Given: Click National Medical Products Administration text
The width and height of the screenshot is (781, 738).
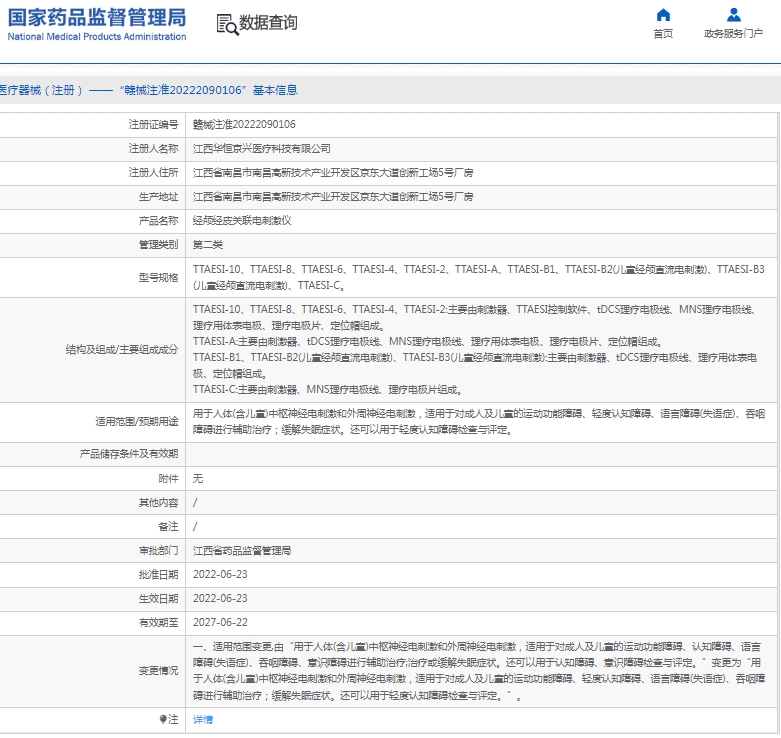Looking at the screenshot, I should point(97,36).
